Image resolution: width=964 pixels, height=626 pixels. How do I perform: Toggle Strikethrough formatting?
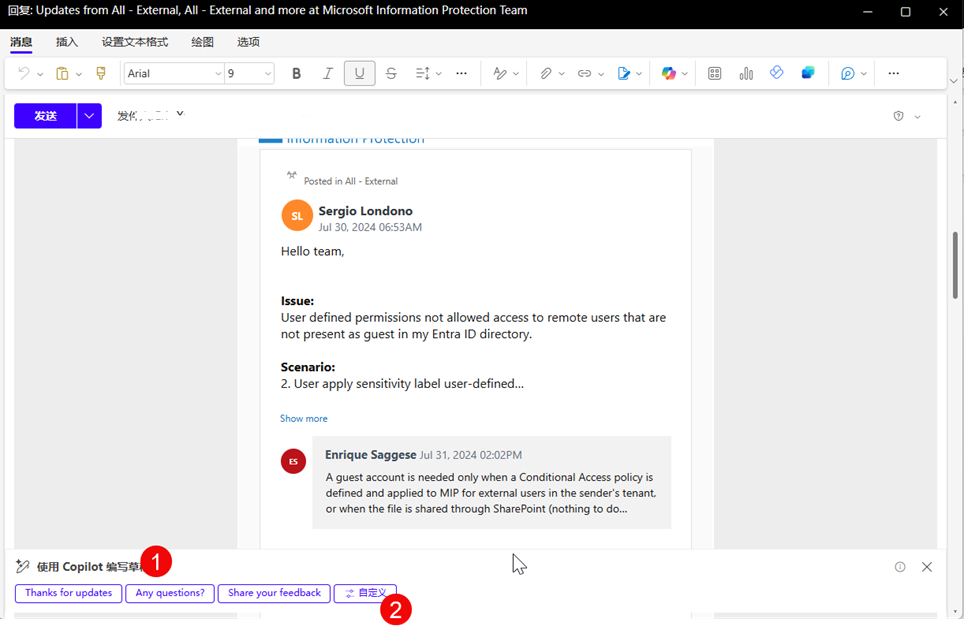[391, 74]
